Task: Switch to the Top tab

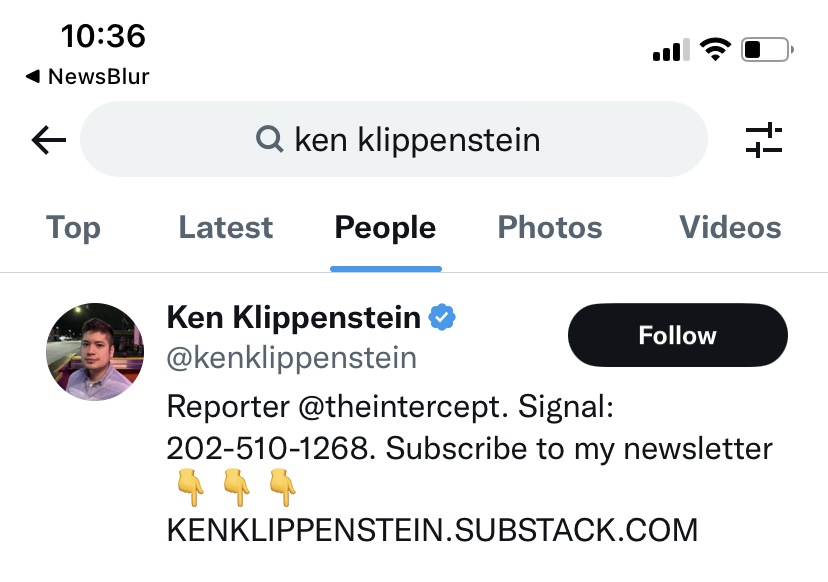Action: (73, 228)
